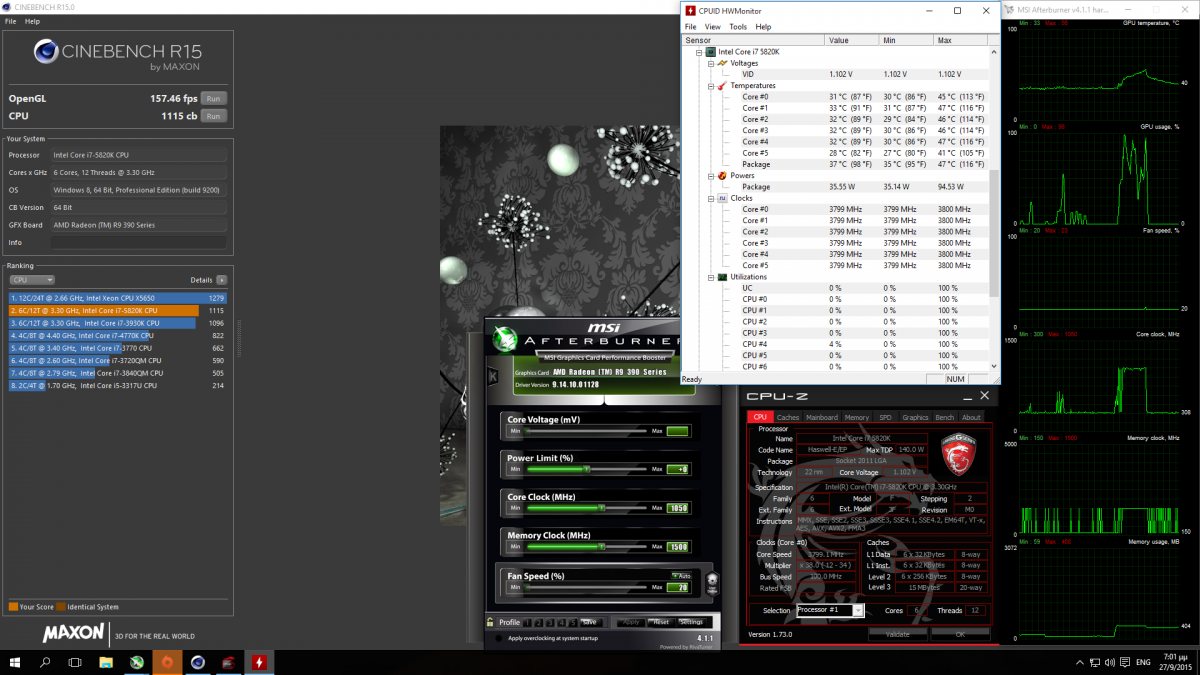The width and height of the screenshot is (1200, 675).
Task: Collapse the Intel Core i7 5820K node
Action: [699, 51]
